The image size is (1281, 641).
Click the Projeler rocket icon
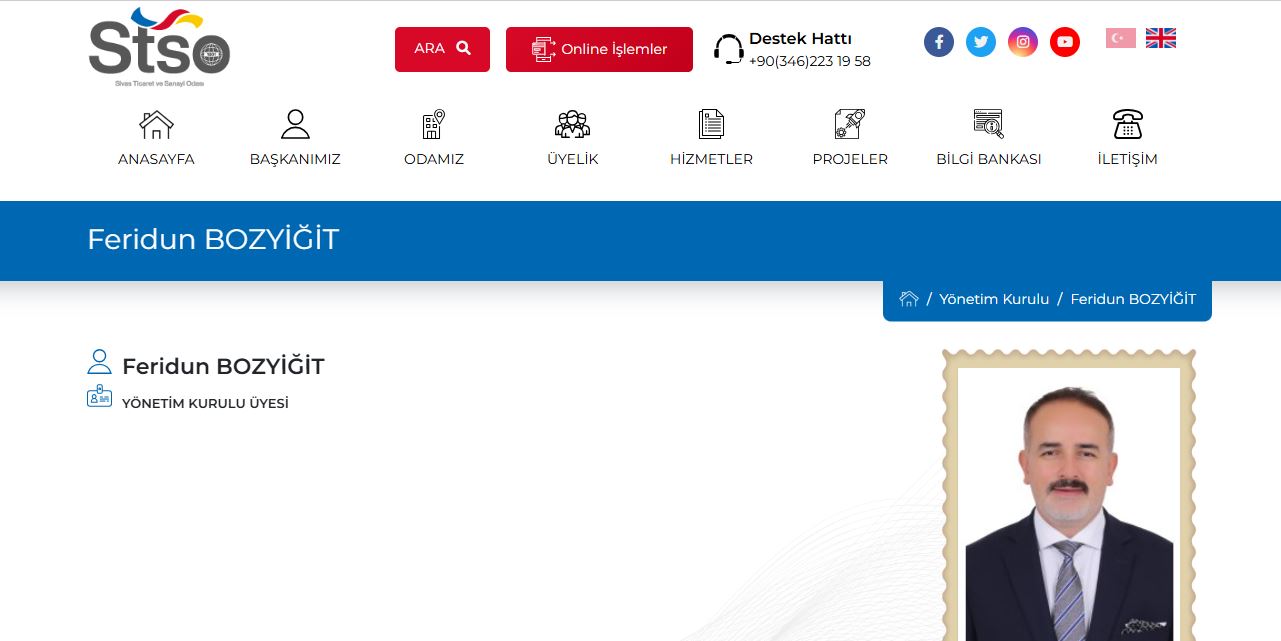850,124
